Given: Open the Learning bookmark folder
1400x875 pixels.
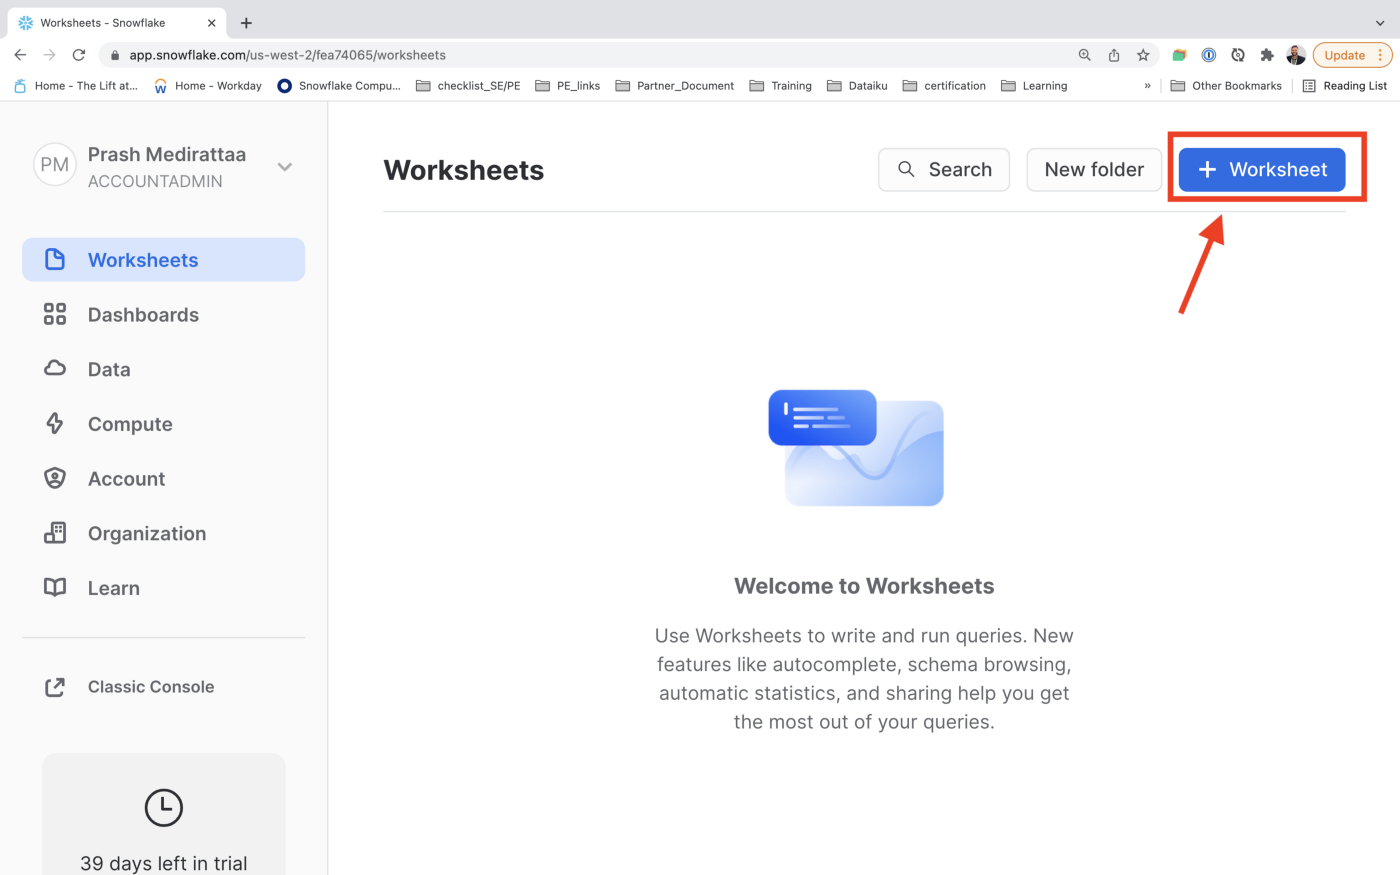Looking at the screenshot, I should (1034, 86).
